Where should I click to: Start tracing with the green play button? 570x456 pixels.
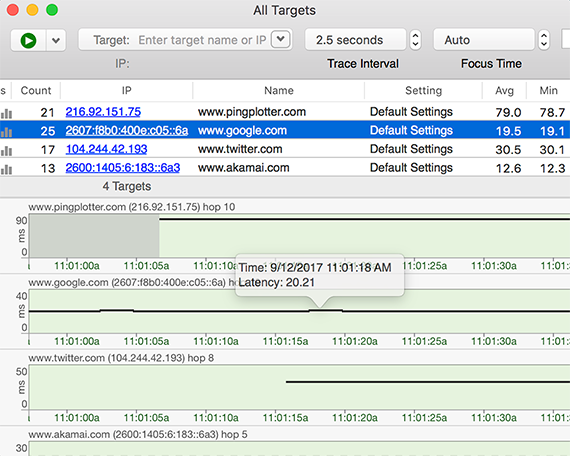(28, 40)
